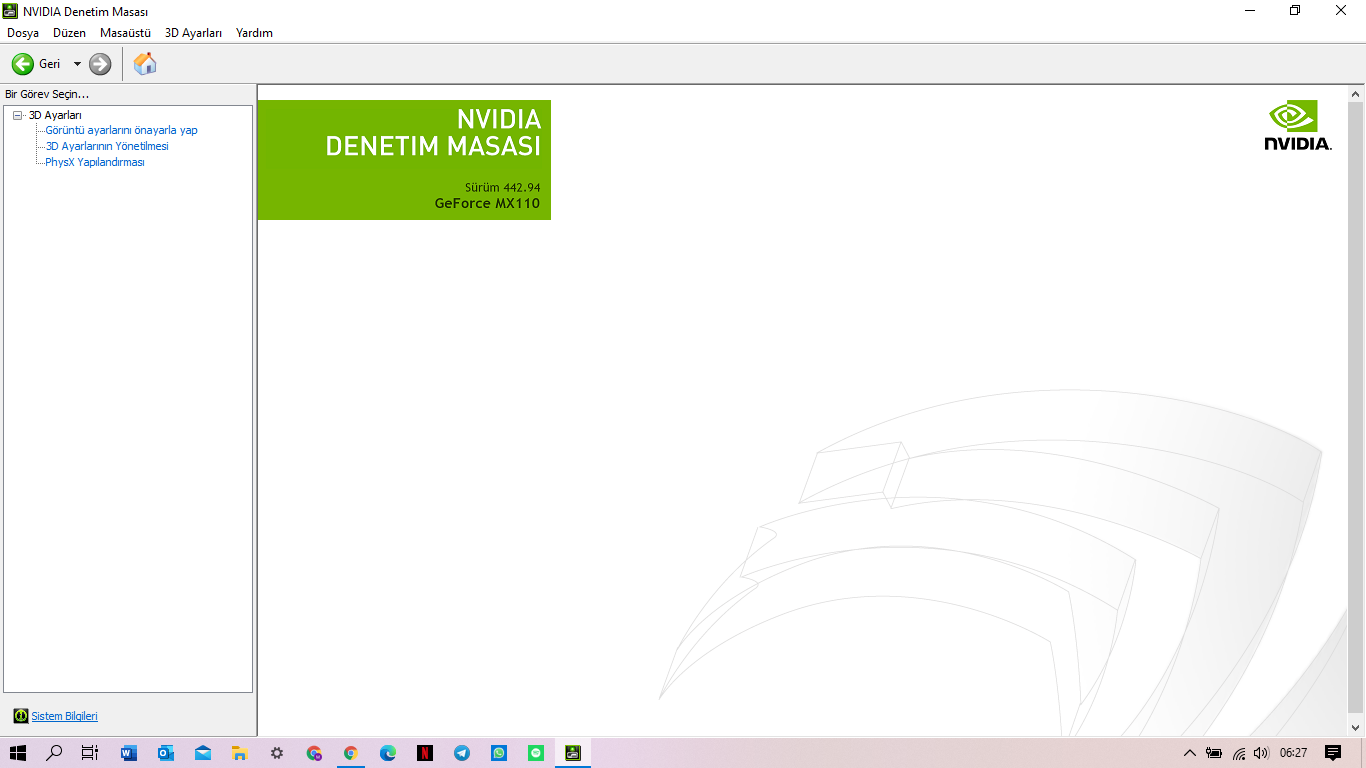Click the NVIDIA title bar app icon
This screenshot has width=1366, height=768.
10,11
